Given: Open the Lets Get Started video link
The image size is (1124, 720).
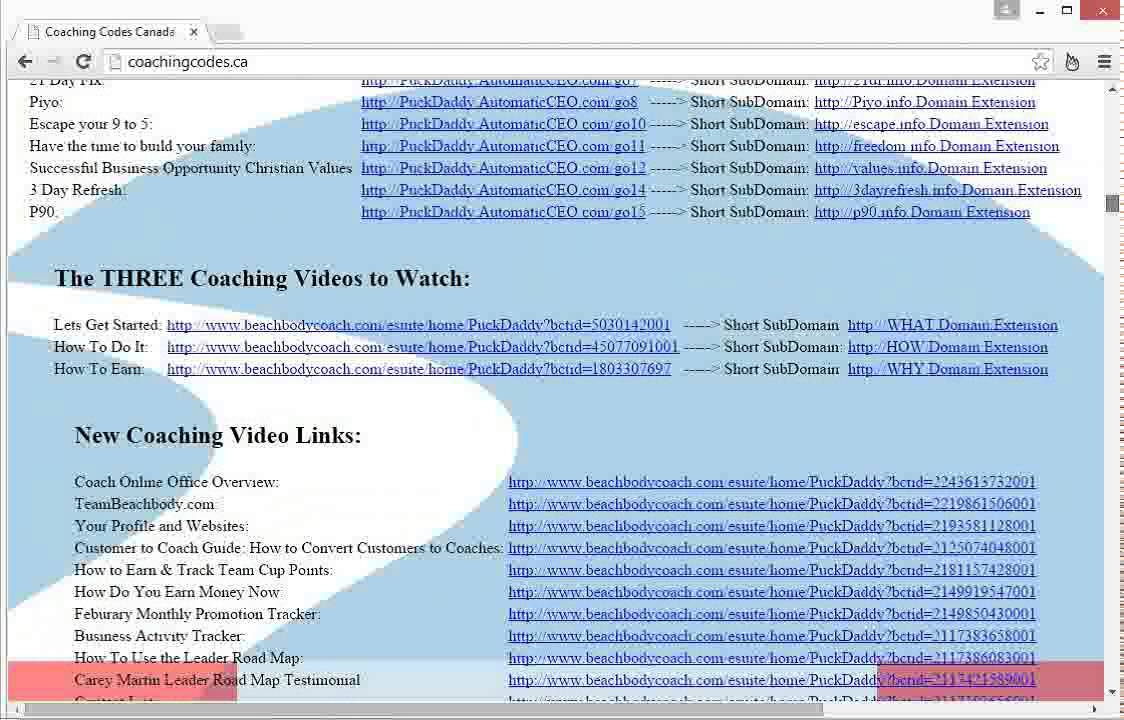Looking at the screenshot, I should click(419, 325).
